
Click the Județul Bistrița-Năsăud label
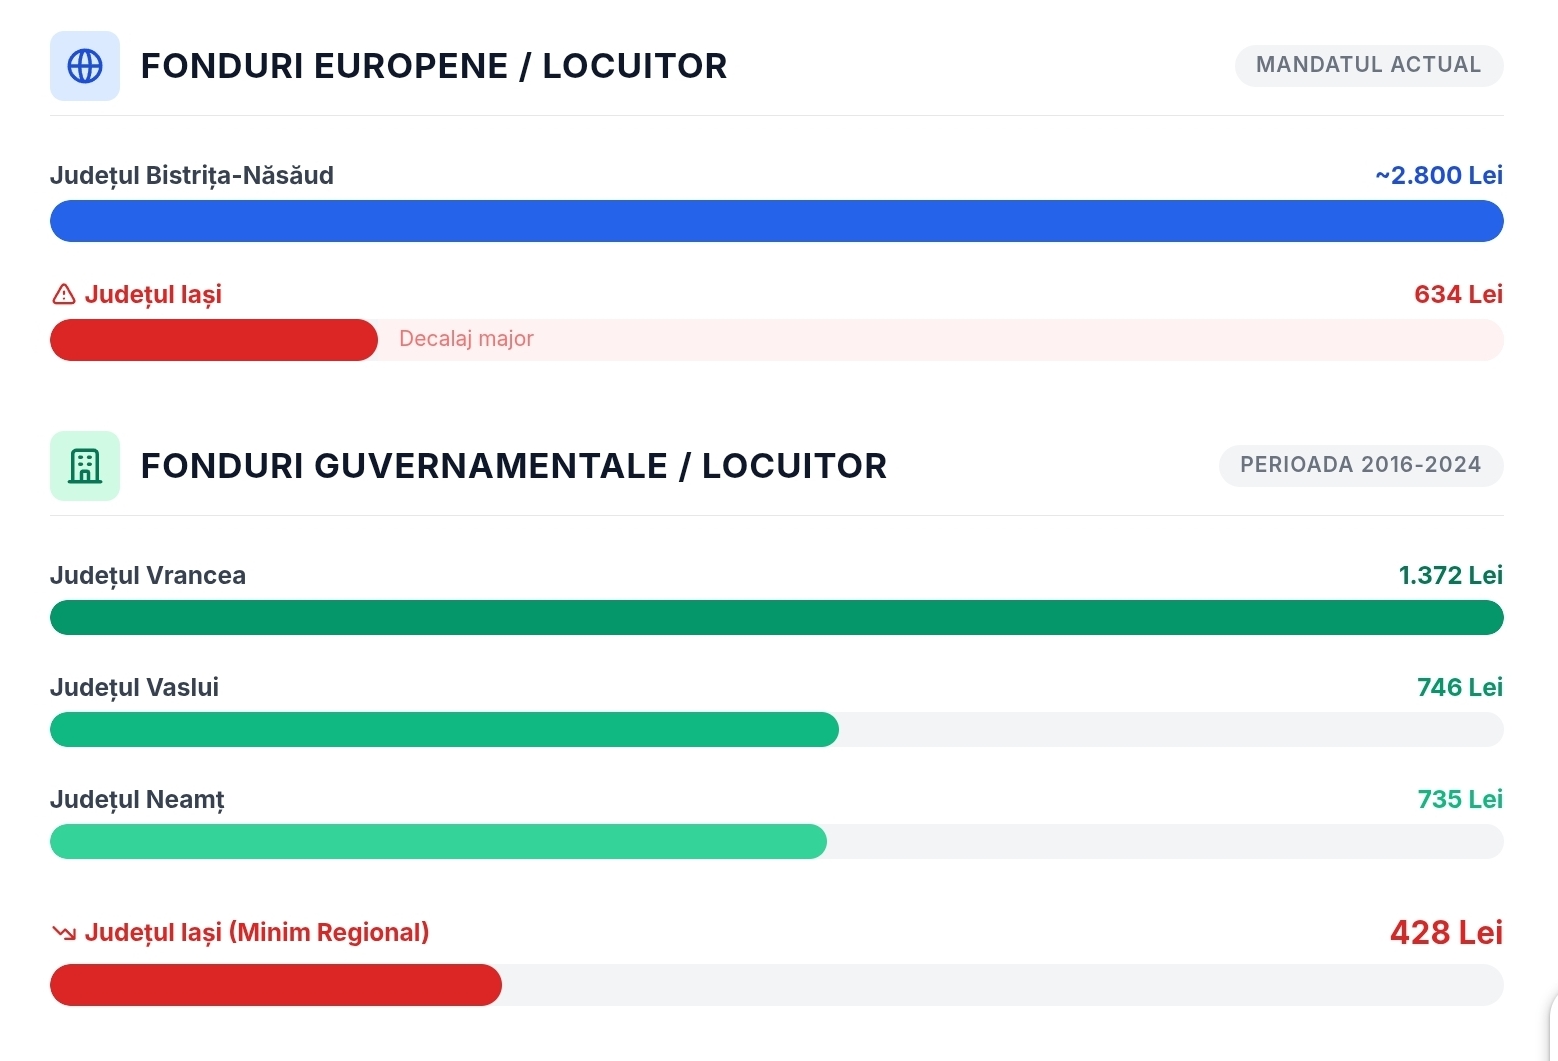pyautogui.click(x=192, y=176)
